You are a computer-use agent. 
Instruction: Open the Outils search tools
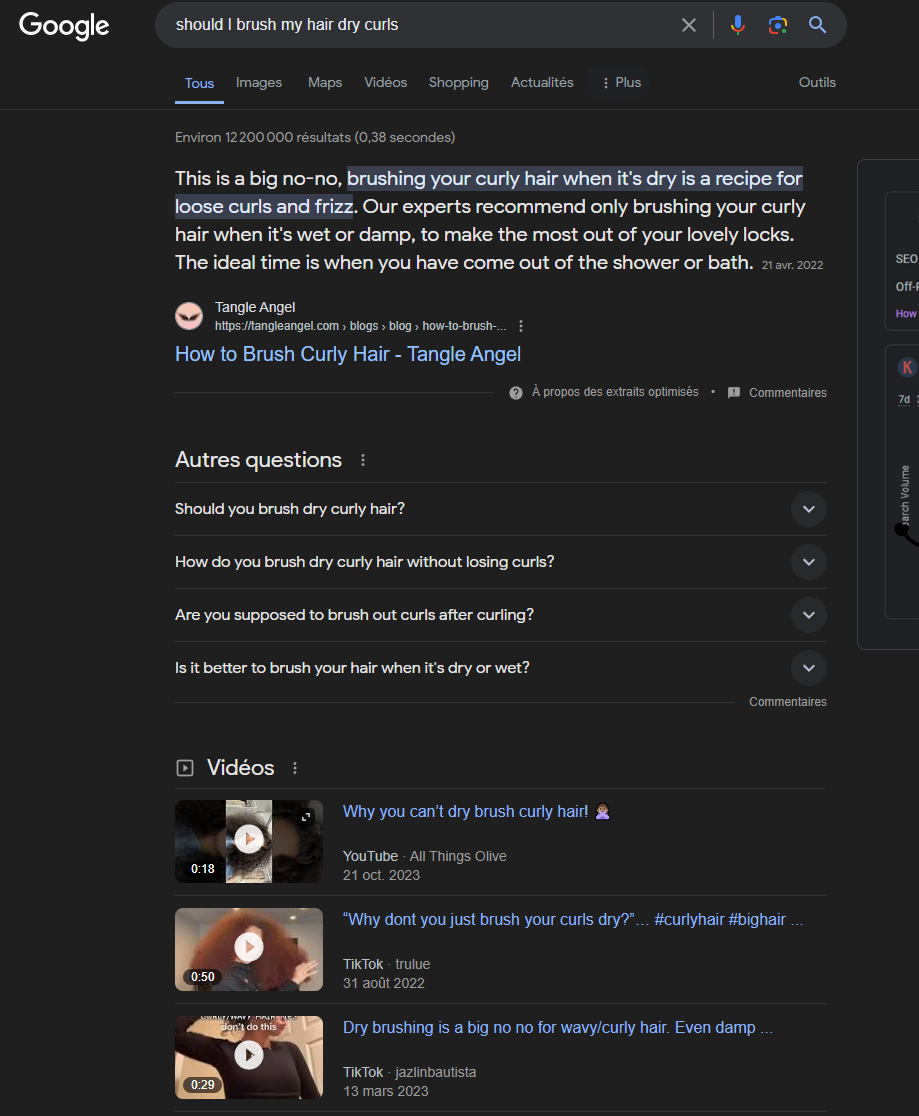point(817,83)
